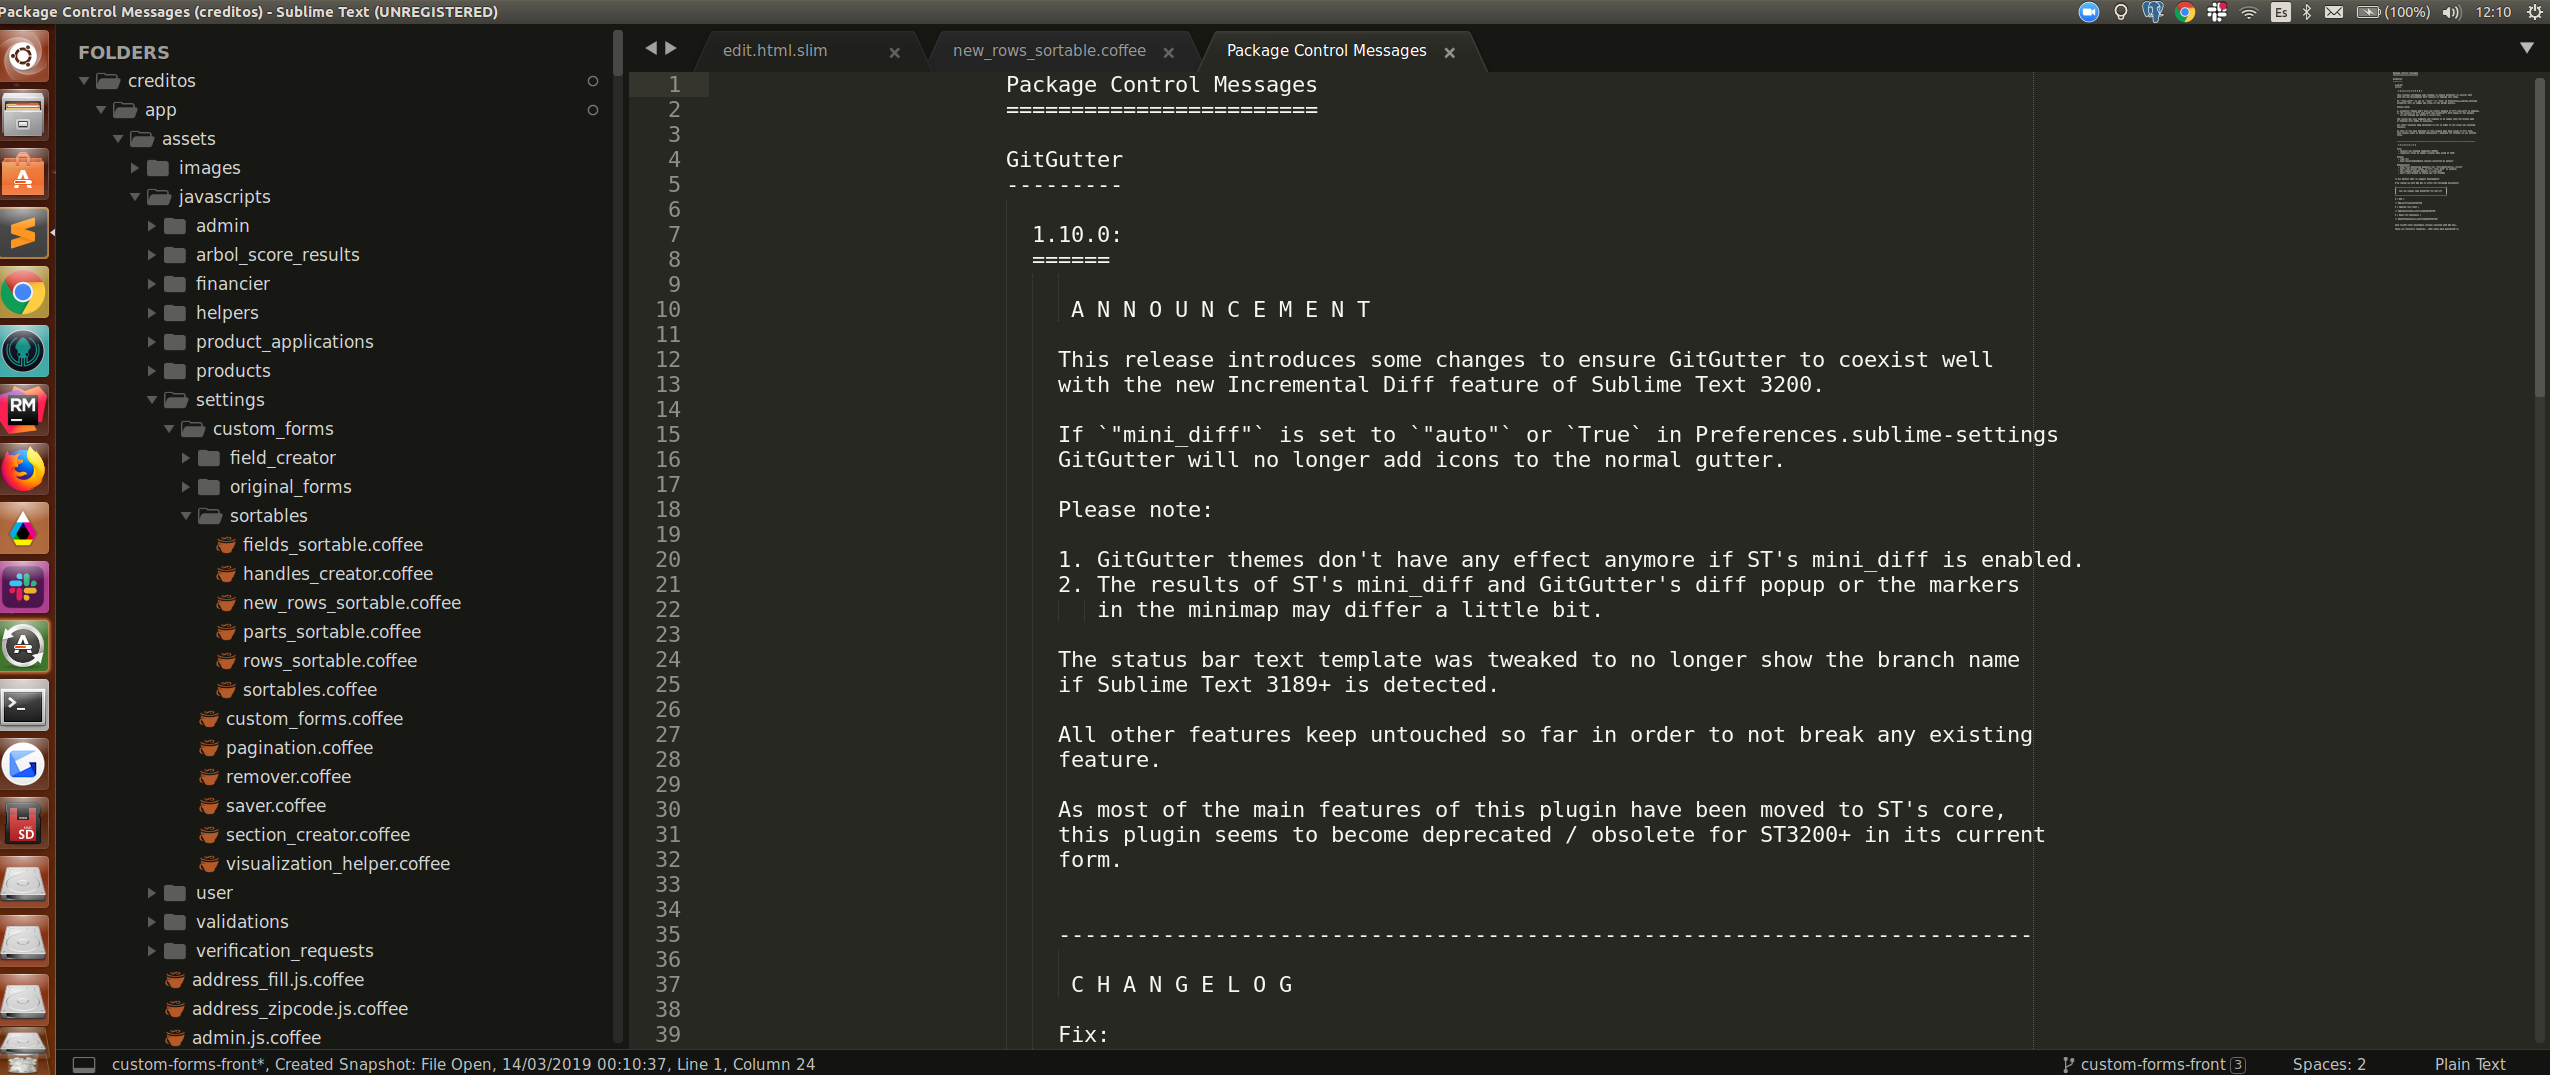The height and width of the screenshot is (1075, 2550).
Task: Click the 12:10 clock
Action: 2493,12
